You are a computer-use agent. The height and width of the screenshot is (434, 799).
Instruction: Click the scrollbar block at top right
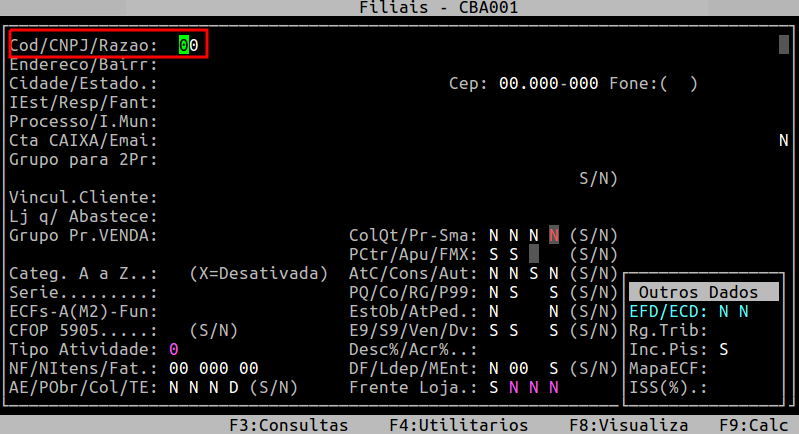click(x=783, y=45)
